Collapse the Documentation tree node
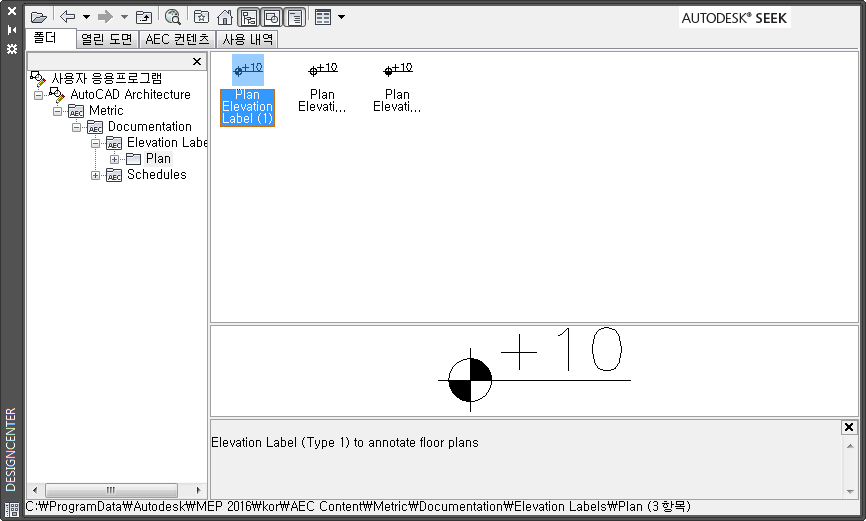 point(76,127)
